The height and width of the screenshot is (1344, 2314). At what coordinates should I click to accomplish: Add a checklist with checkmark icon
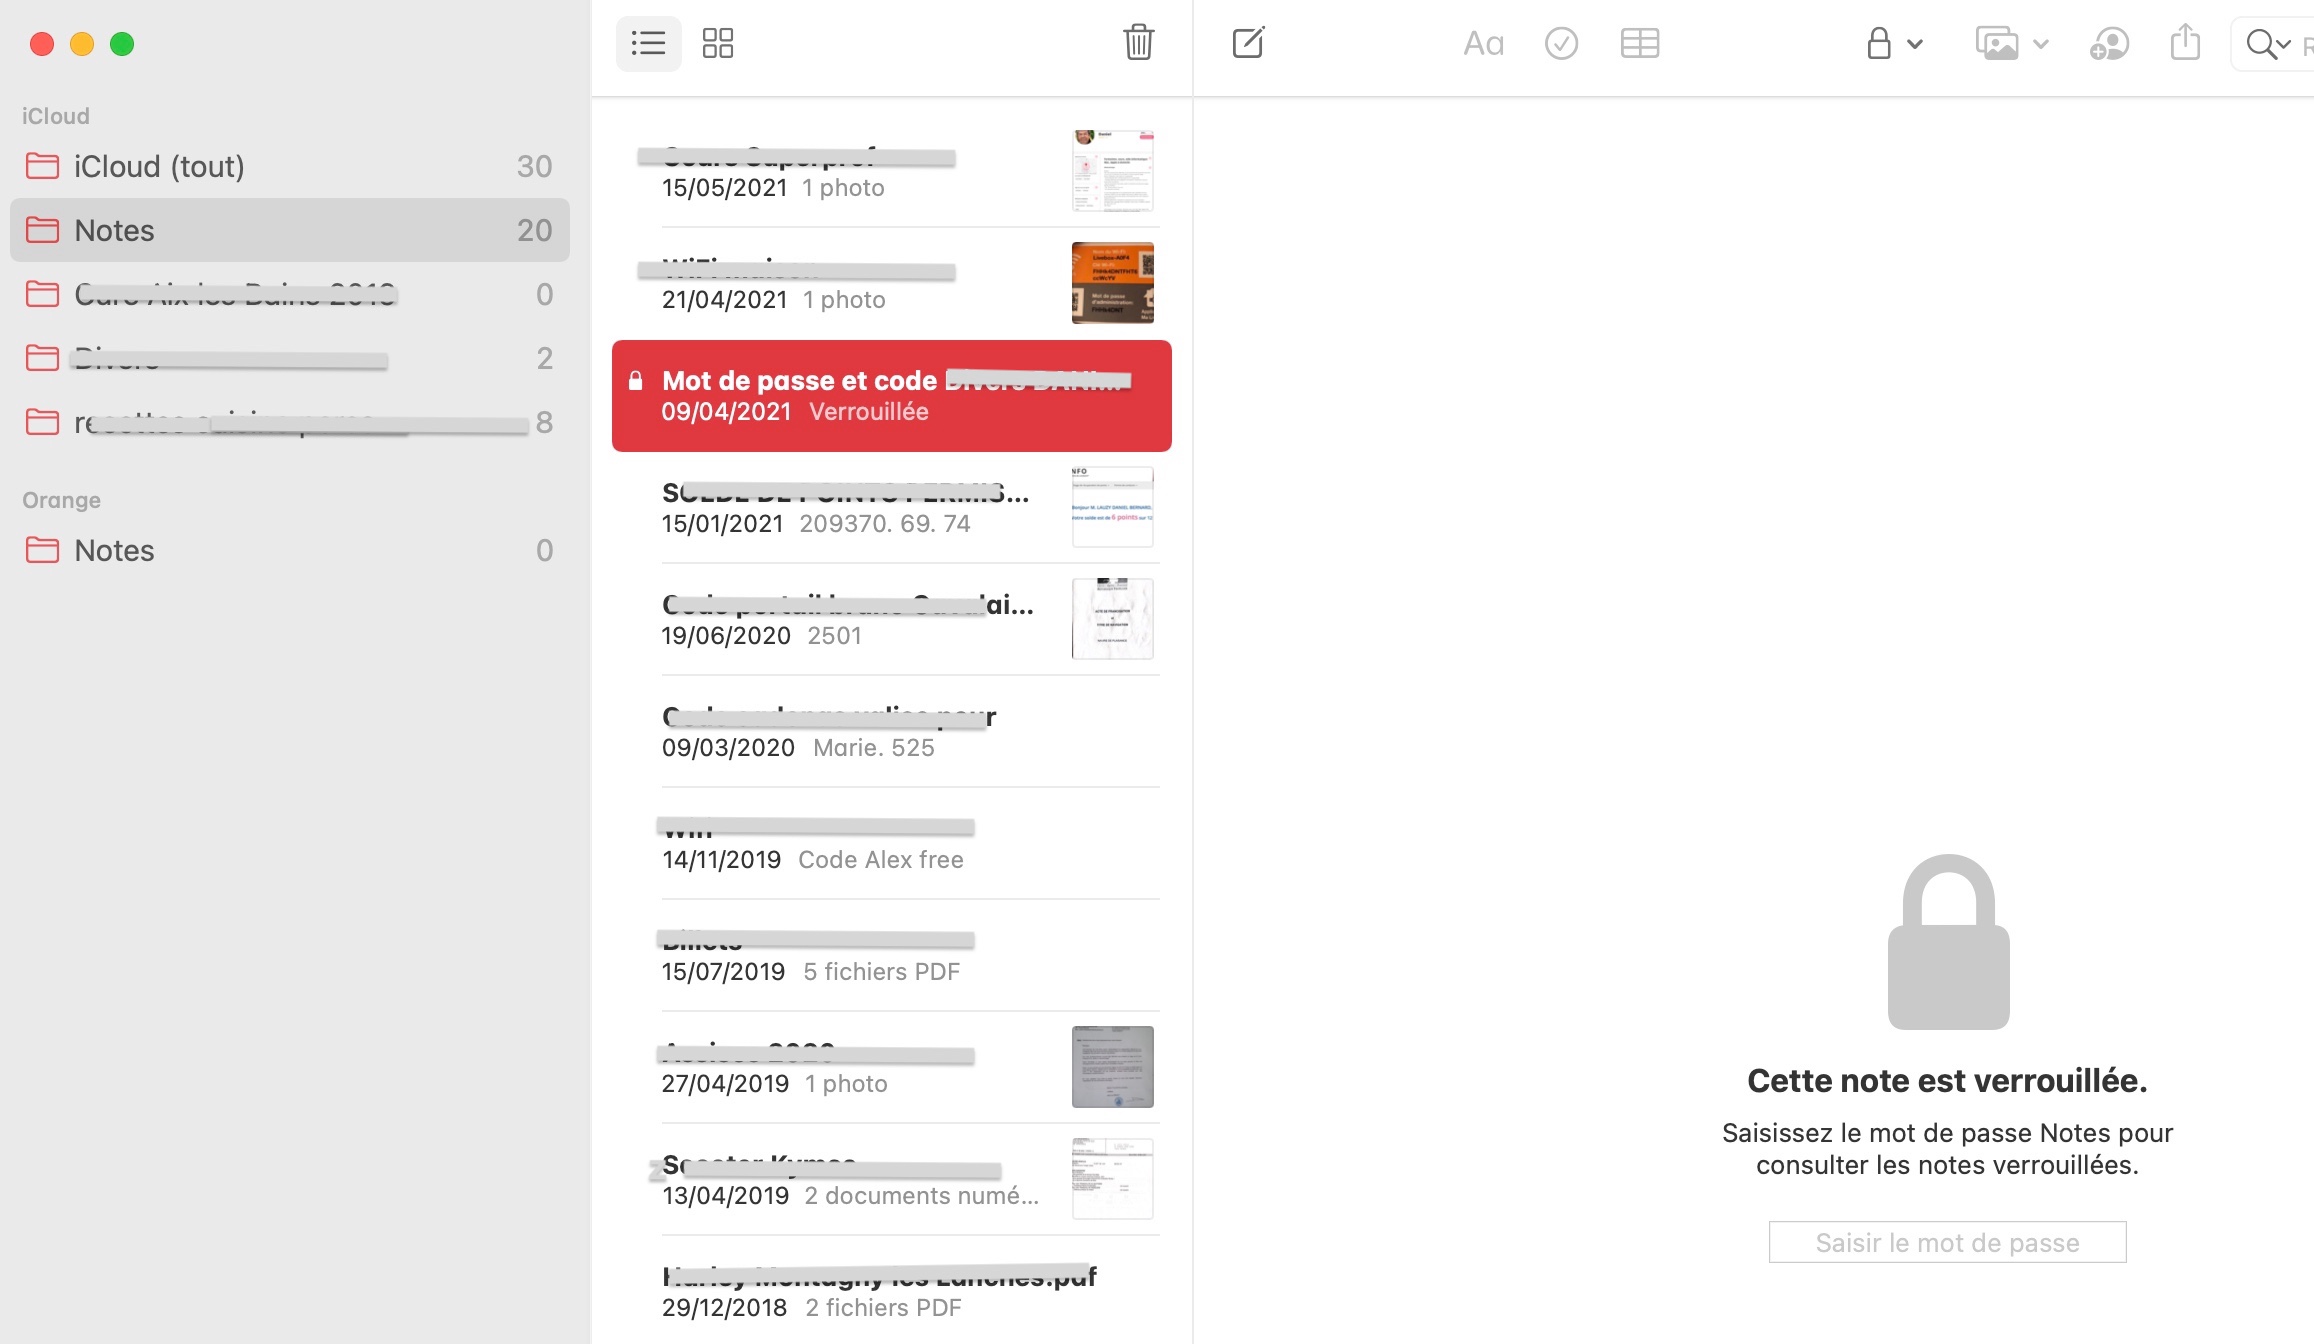(1560, 44)
